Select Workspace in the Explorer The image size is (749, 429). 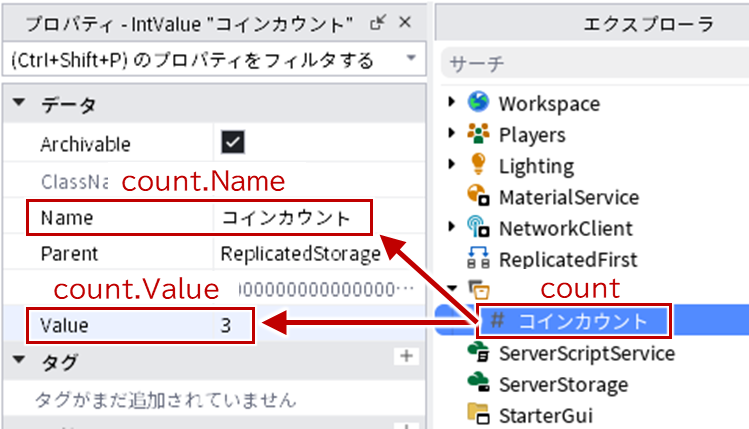click(549, 104)
